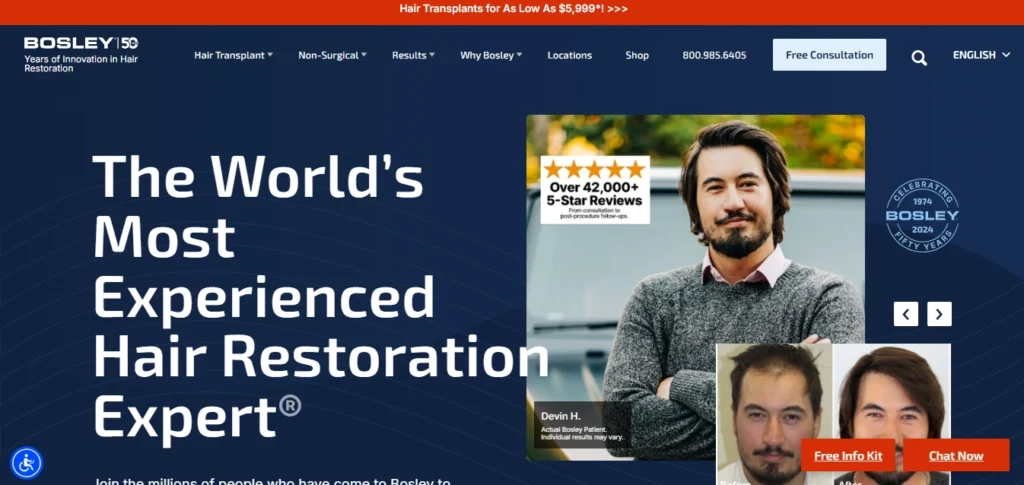The width and height of the screenshot is (1024, 485).
Task: Advance to next slide arrow
Action: click(939, 314)
